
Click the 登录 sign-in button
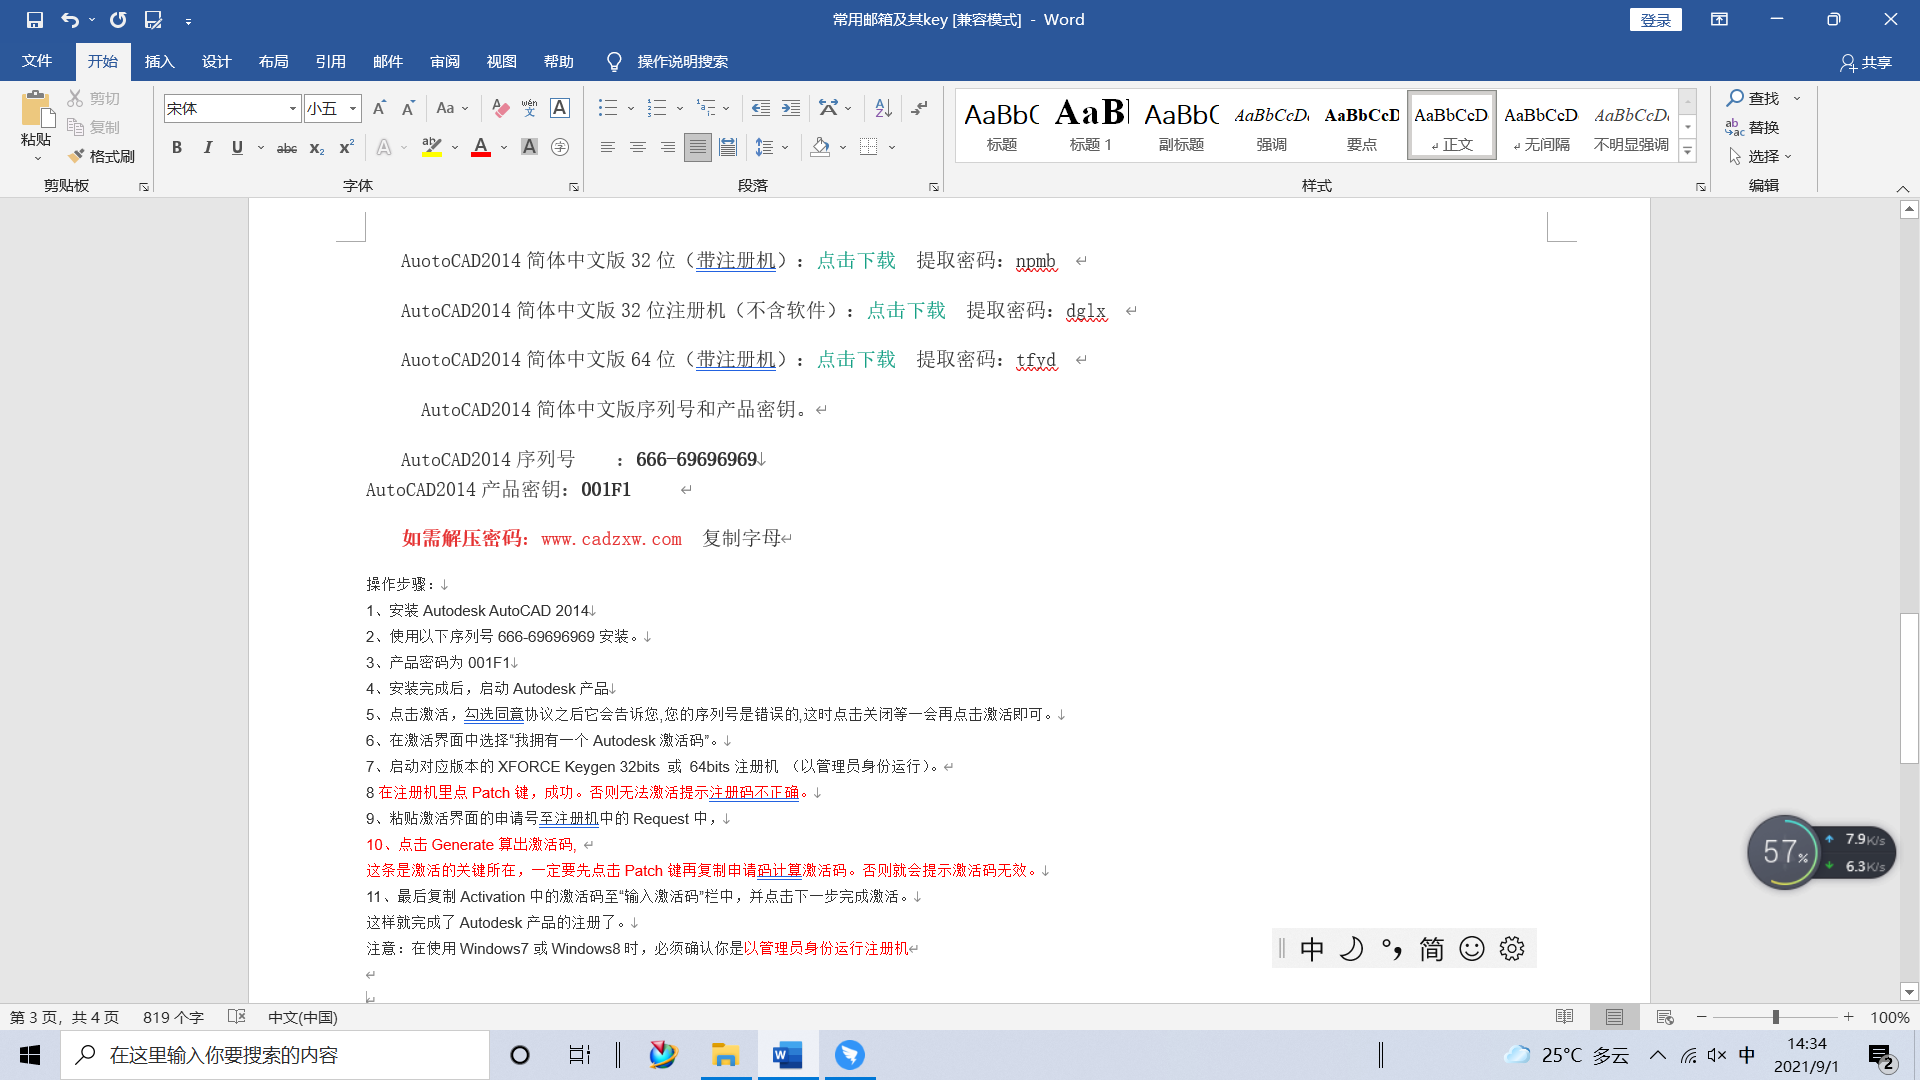click(x=1655, y=20)
